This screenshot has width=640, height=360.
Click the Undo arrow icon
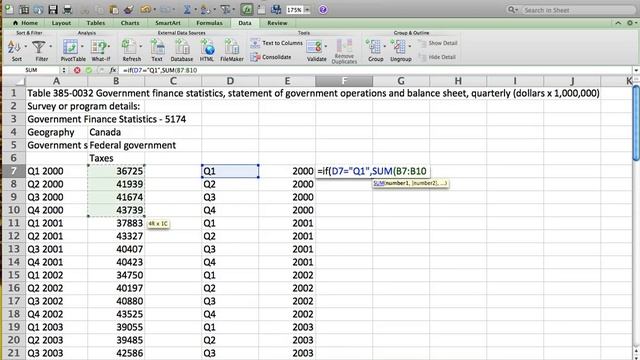(x=145, y=9)
